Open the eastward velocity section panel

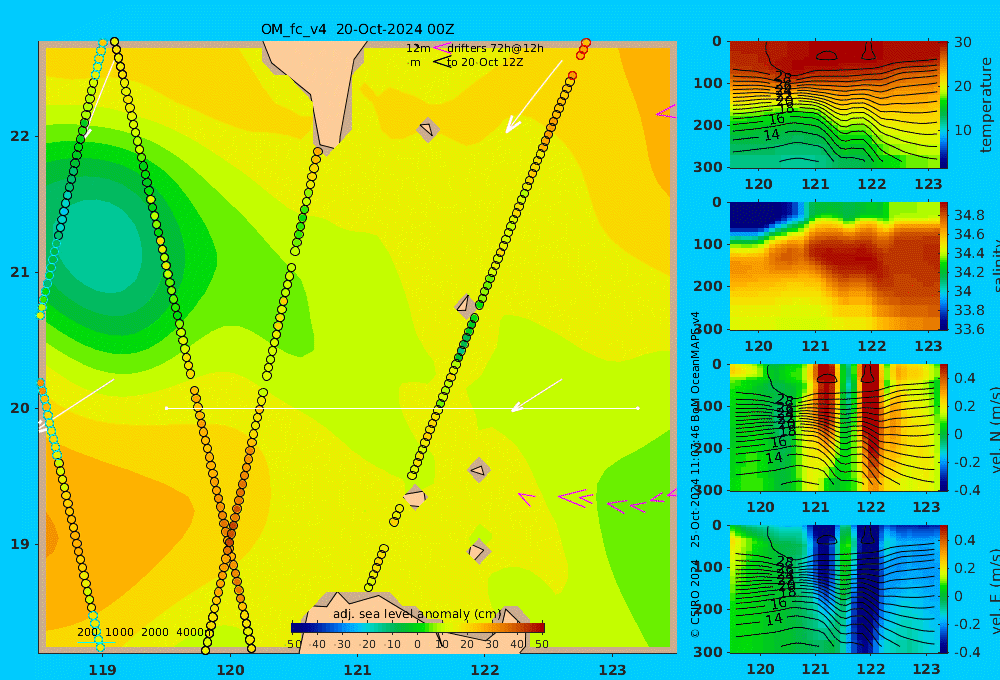[834, 589]
